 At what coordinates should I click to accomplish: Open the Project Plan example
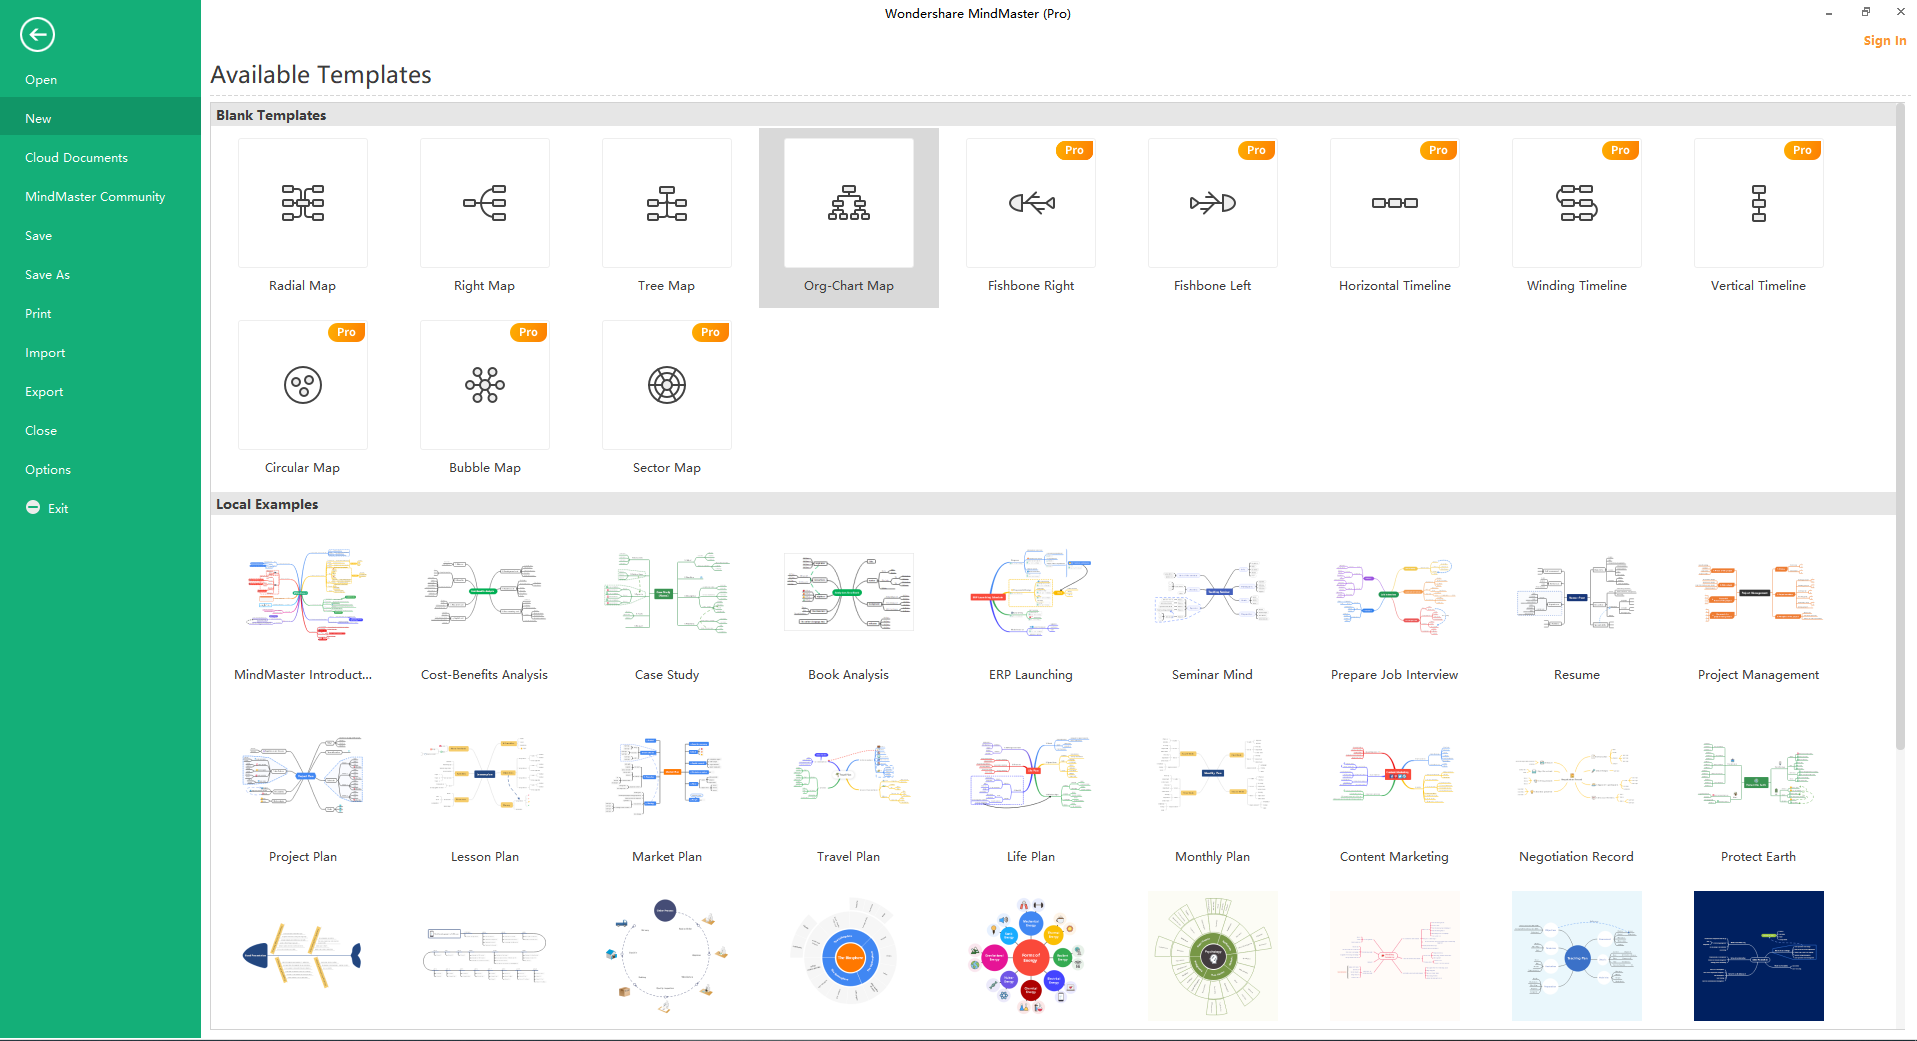coord(302,774)
